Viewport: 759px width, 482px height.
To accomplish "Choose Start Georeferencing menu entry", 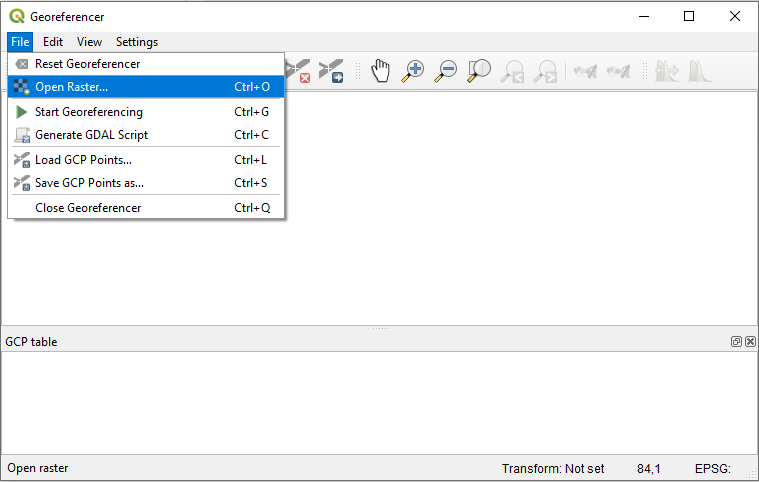I will coord(146,112).
